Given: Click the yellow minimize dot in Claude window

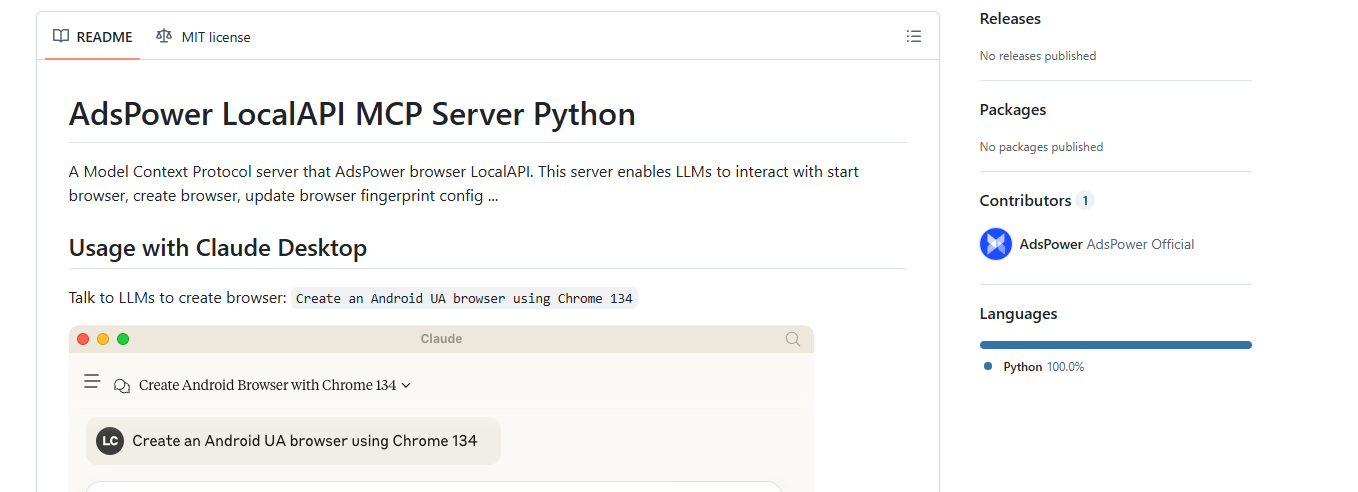Looking at the screenshot, I should pos(103,339).
